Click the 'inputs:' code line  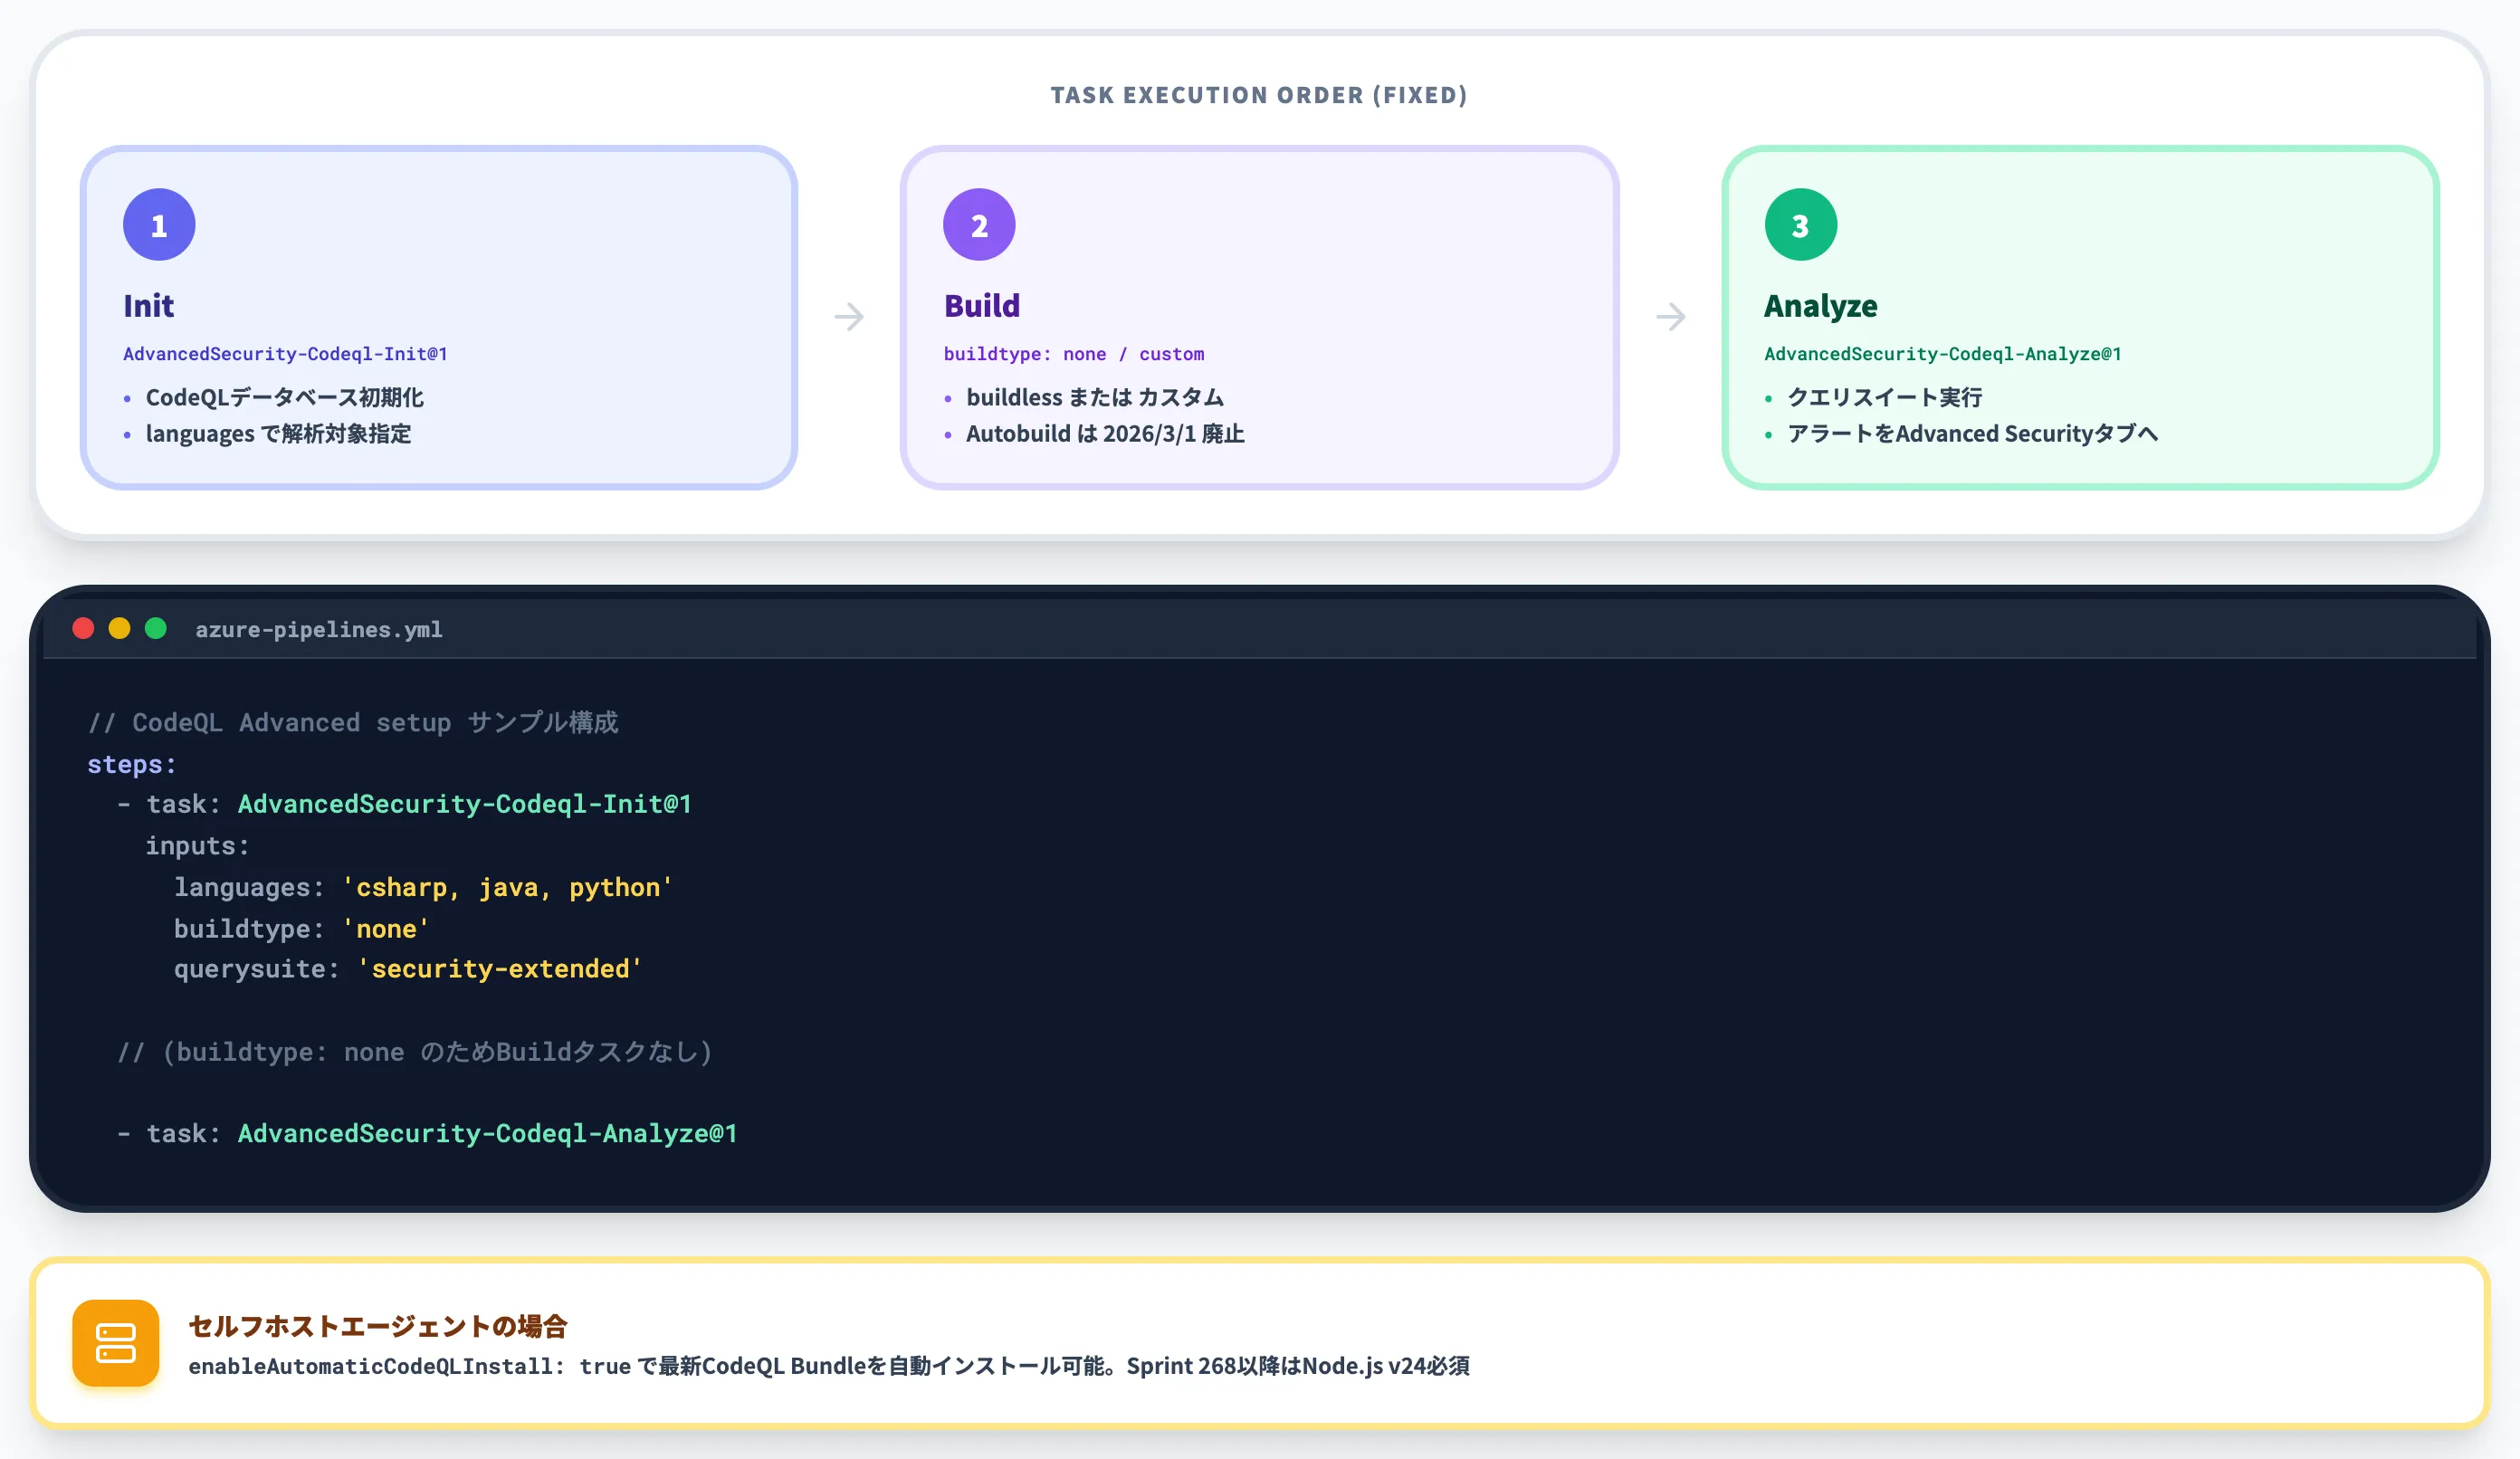[x=197, y=846]
